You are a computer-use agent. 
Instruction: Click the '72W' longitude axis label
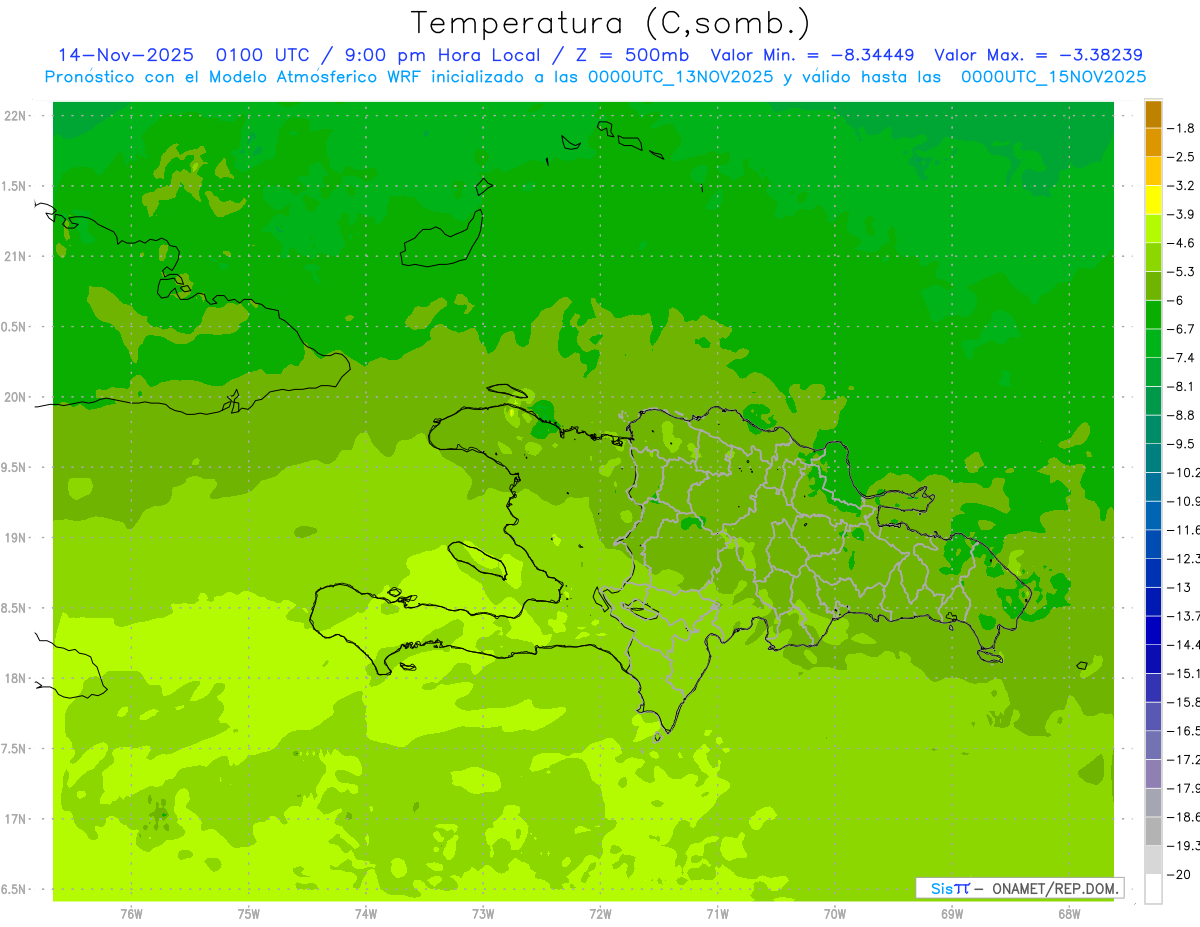pos(600,914)
